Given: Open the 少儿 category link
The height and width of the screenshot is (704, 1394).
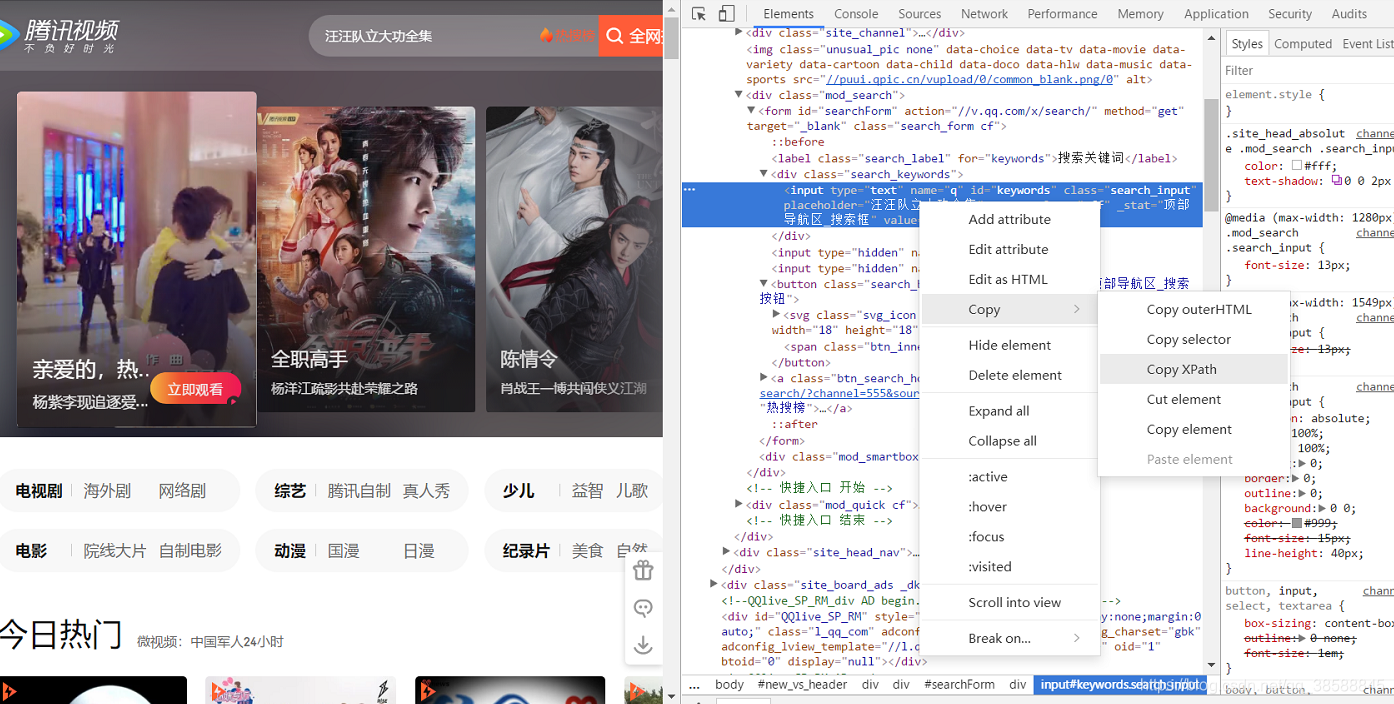Looking at the screenshot, I should pyautogui.click(x=518, y=491).
